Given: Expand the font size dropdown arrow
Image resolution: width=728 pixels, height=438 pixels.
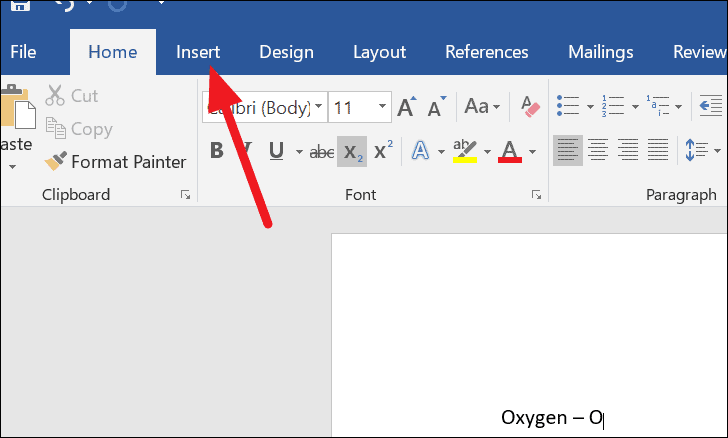Looking at the screenshot, I should (382, 106).
